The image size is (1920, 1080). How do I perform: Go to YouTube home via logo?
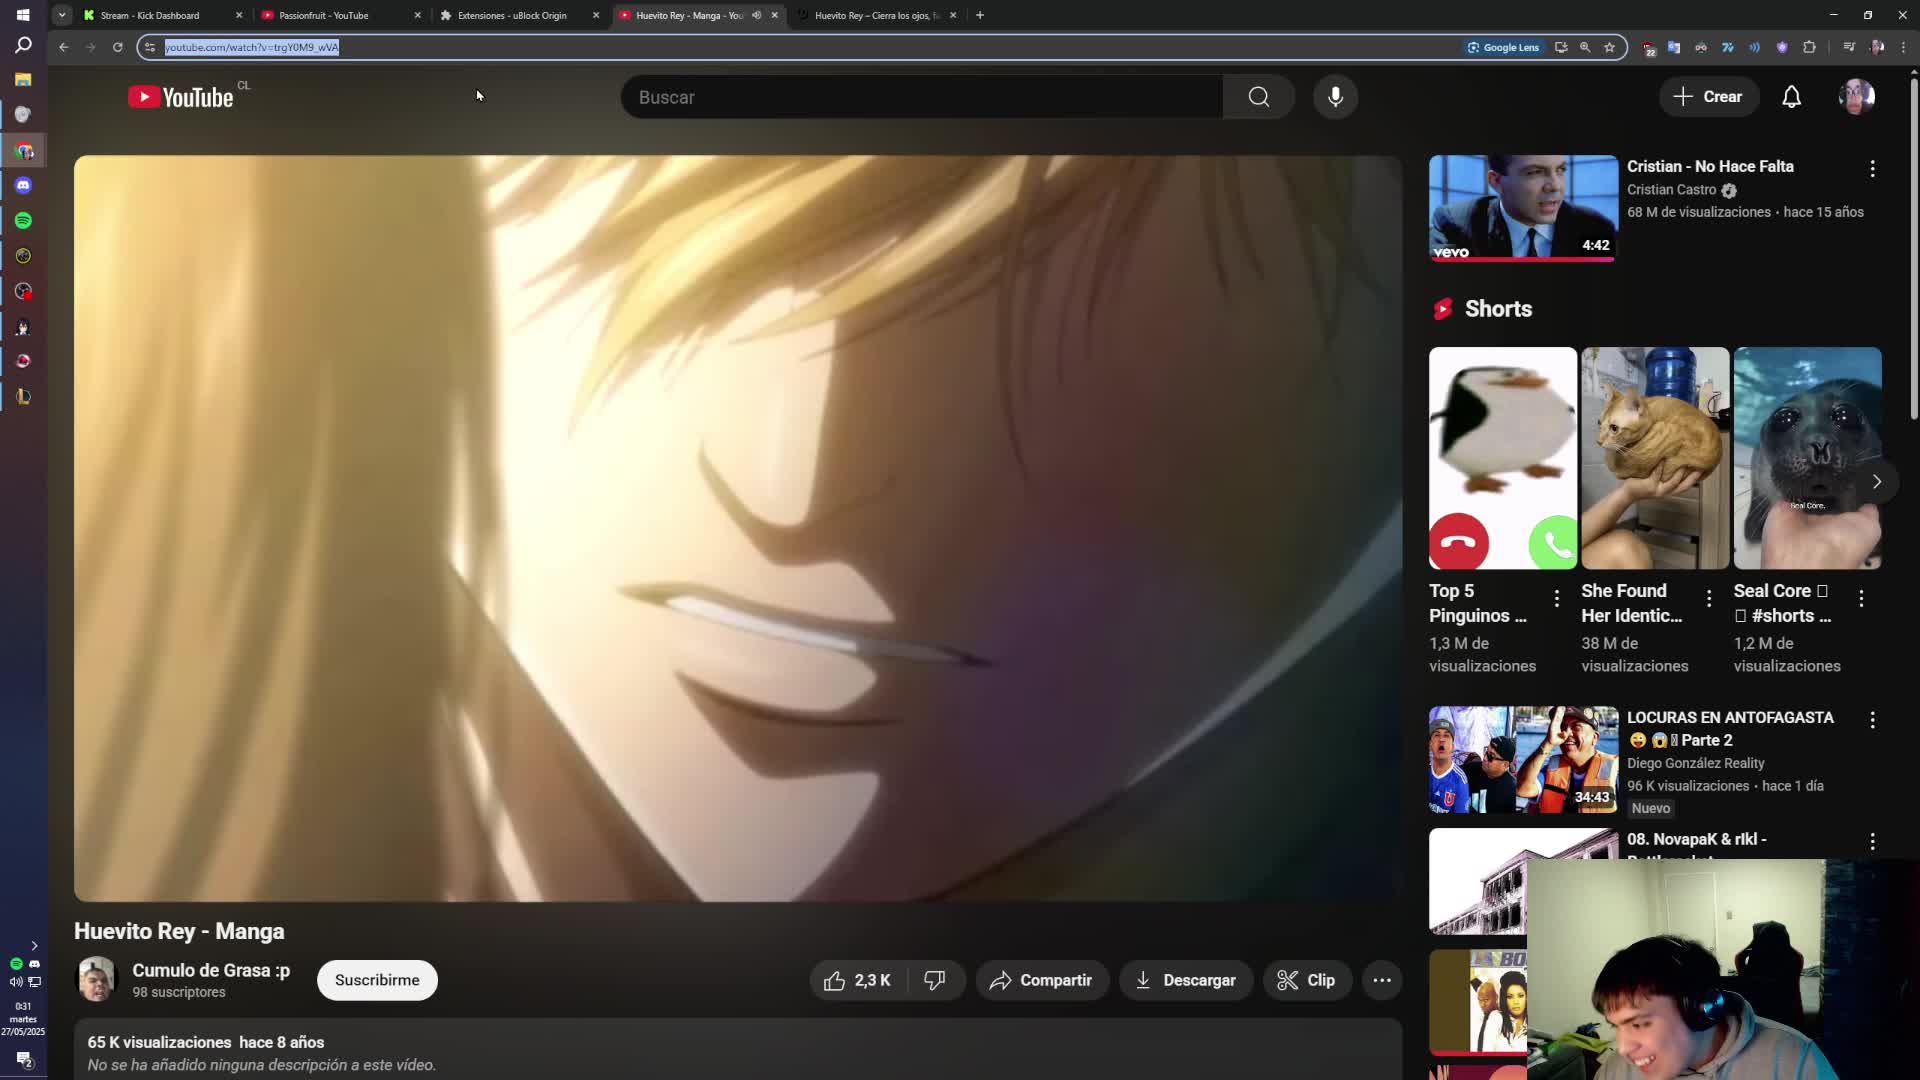pyautogui.click(x=181, y=97)
